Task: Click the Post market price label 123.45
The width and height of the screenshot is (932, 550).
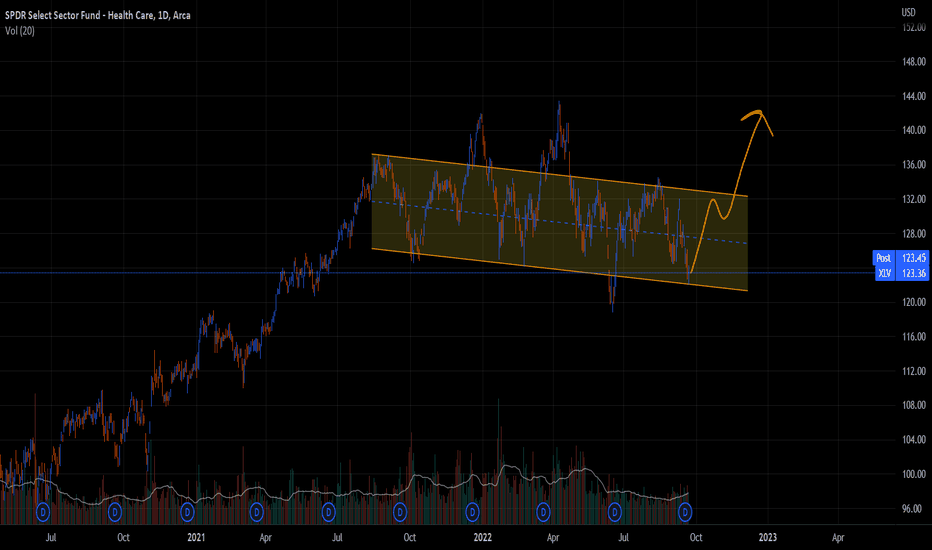Action: pyautogui.click(x=901, y=258)
